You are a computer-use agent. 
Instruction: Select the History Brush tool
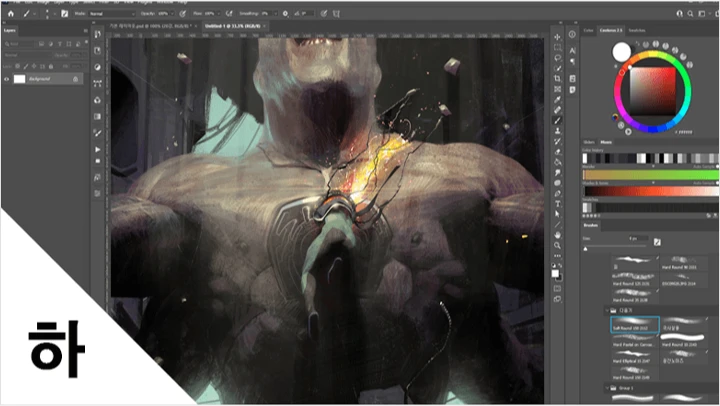(x=557, y=141)
